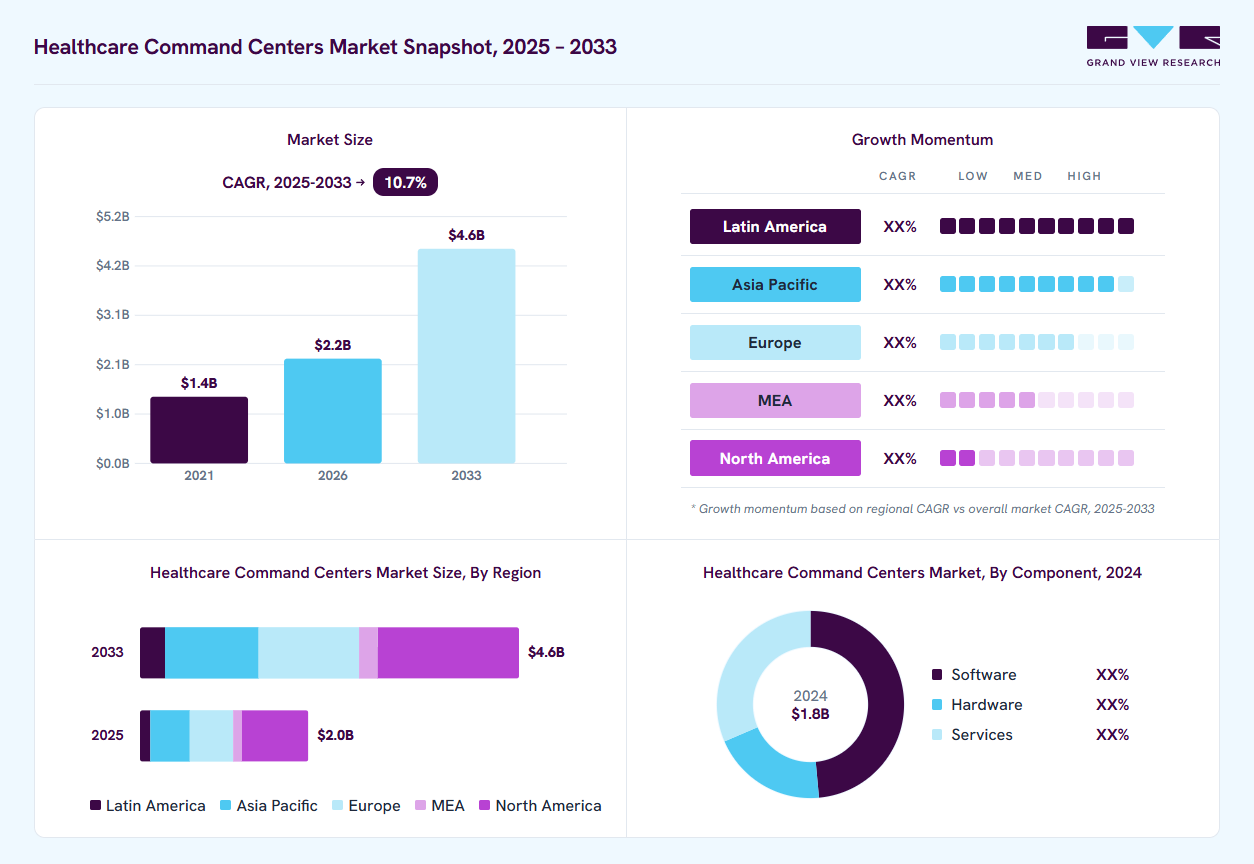Click the '$1.4B' label above 2021 bar
The height and width of the screenshot is (864, 1254).
(199, 383)
